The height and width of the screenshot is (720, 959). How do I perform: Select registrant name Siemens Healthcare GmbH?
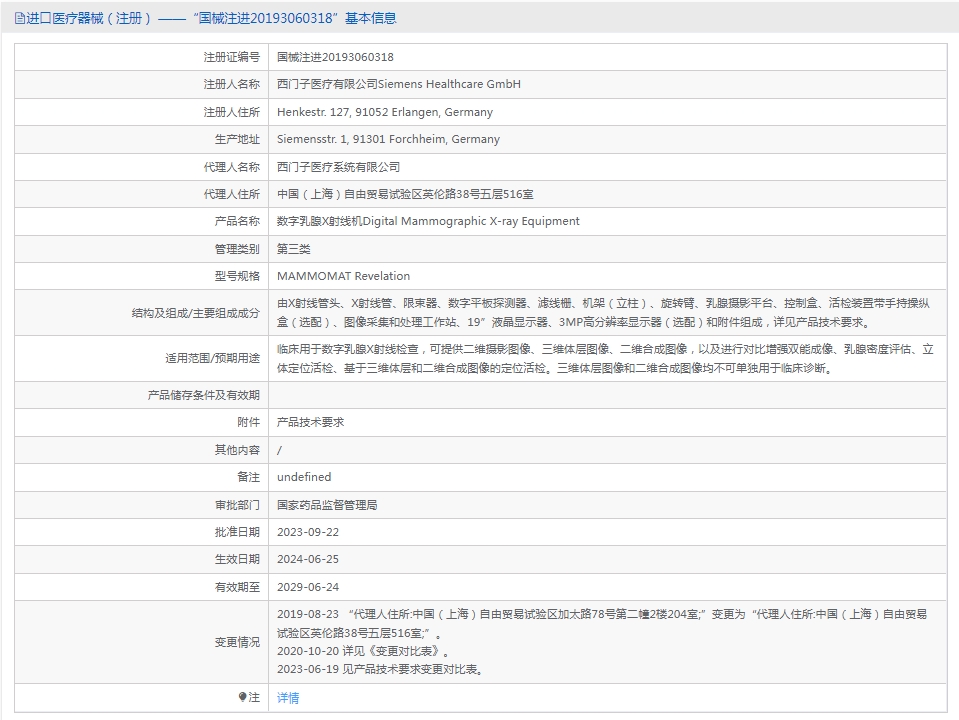pos(450,84)
